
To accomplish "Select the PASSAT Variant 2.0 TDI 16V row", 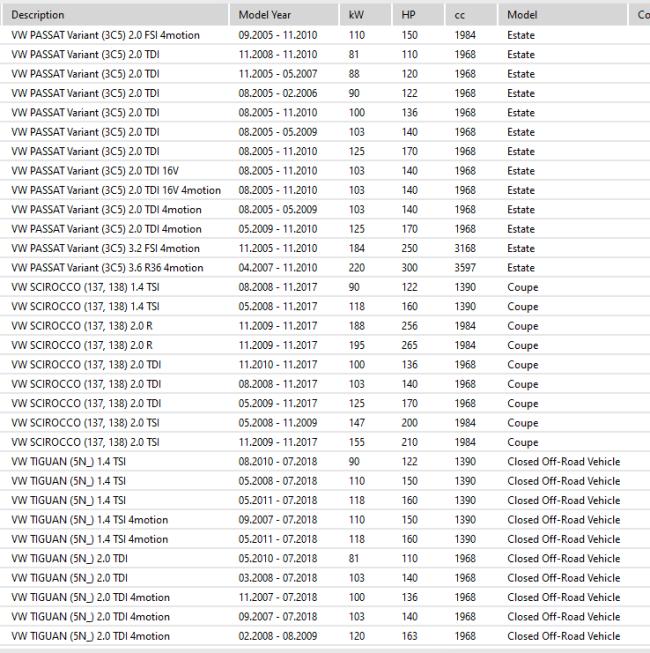I will click(325, 171).
